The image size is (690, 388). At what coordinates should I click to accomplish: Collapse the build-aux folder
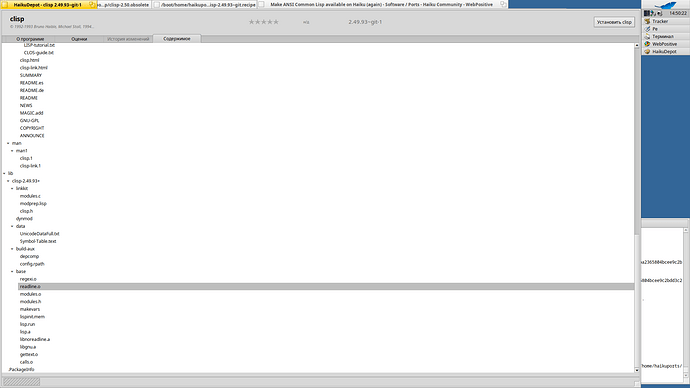12,249
